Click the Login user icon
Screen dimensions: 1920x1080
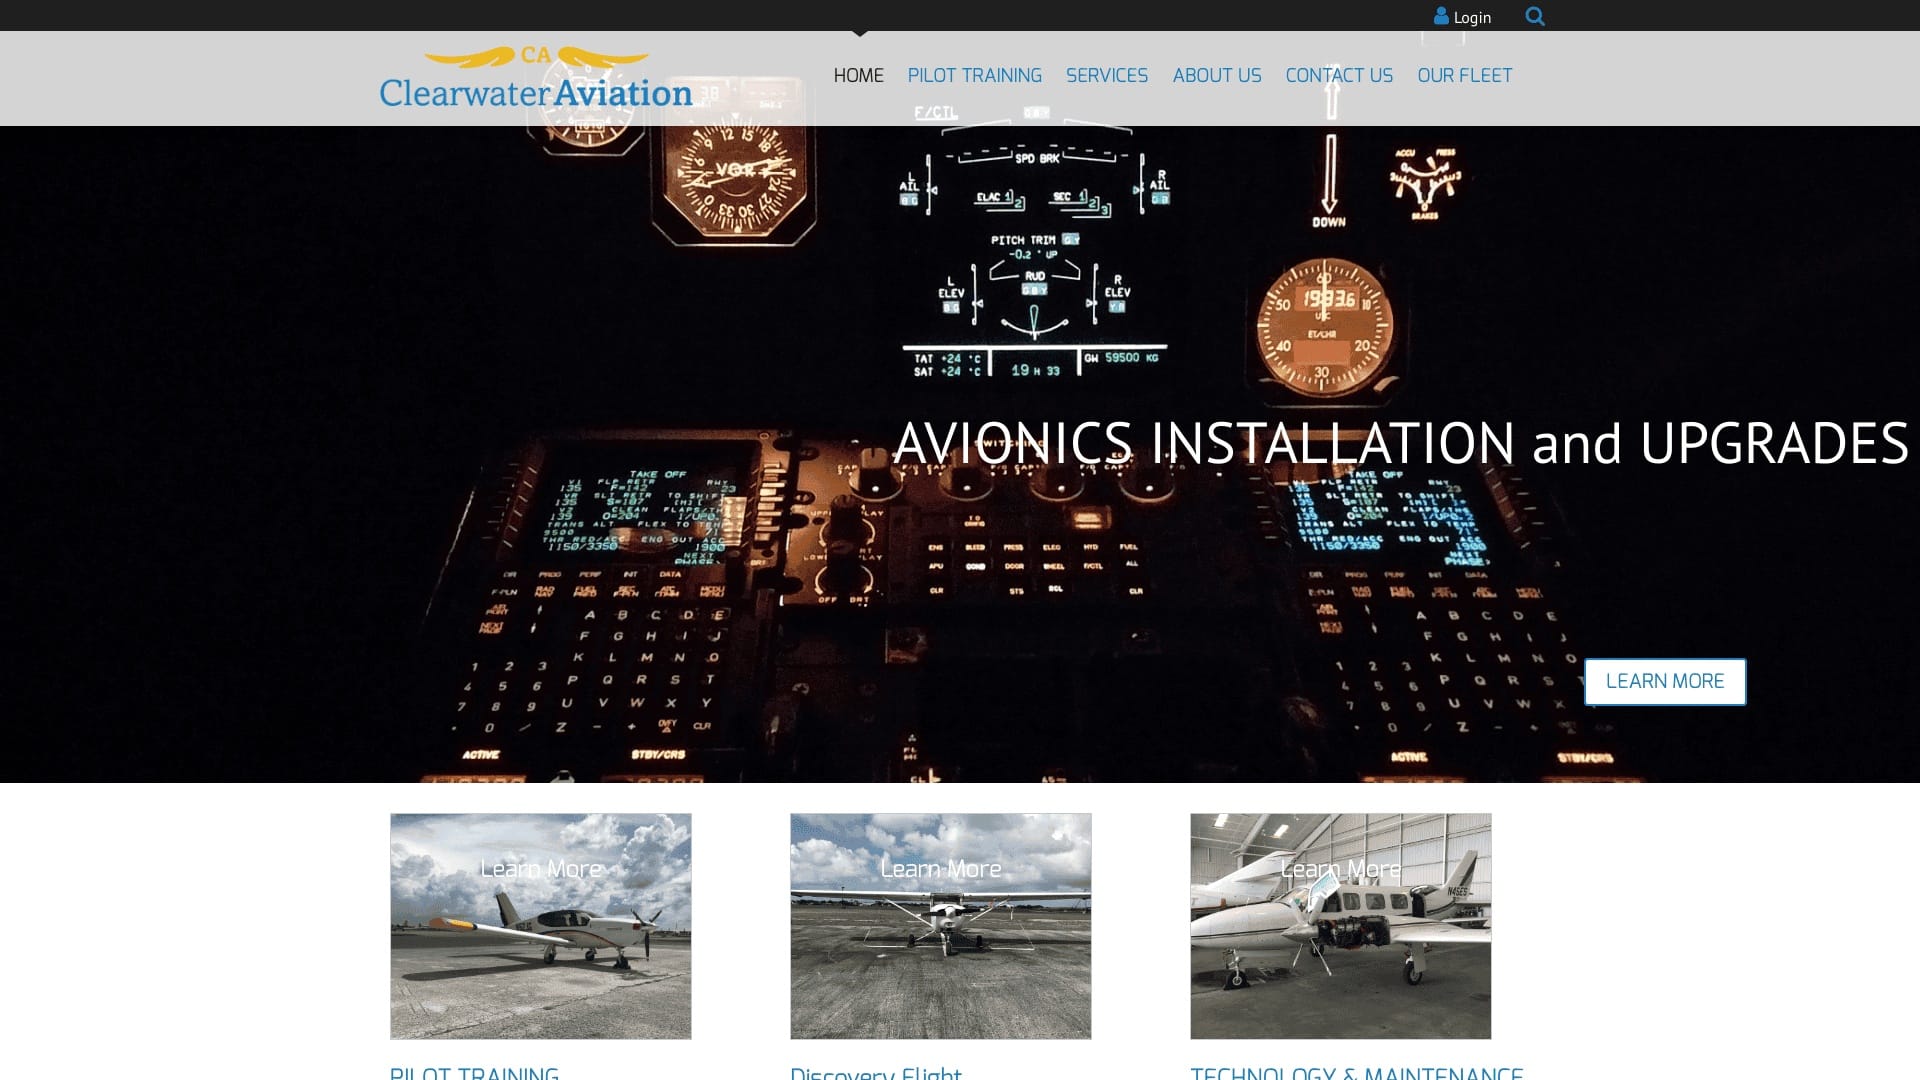(x=1440, y=16)
